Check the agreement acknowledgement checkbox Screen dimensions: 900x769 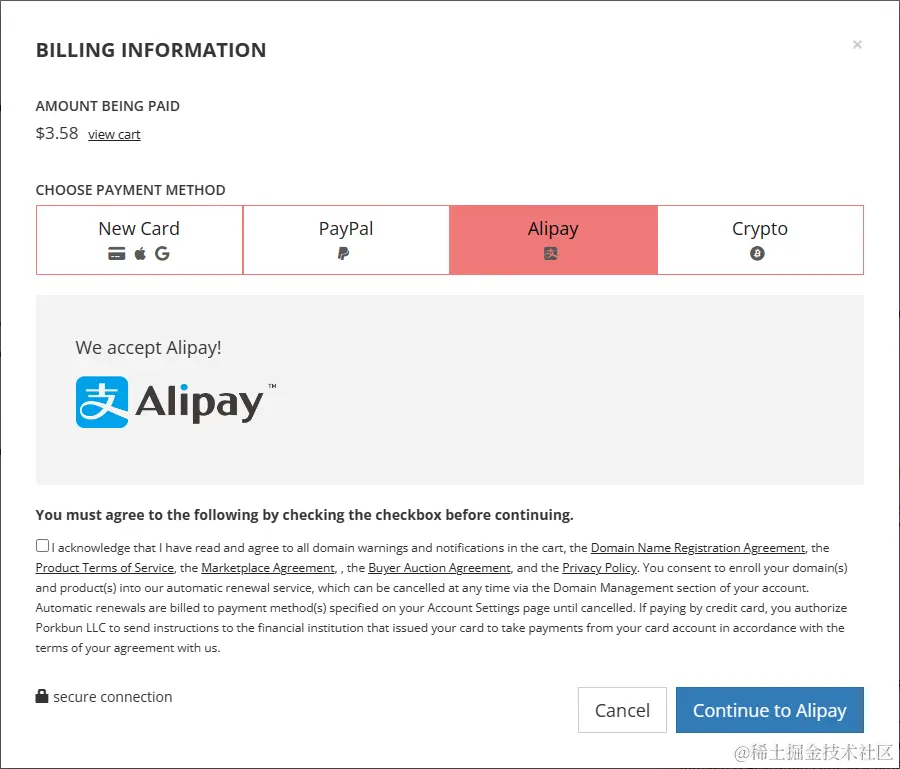pos(42,546)
